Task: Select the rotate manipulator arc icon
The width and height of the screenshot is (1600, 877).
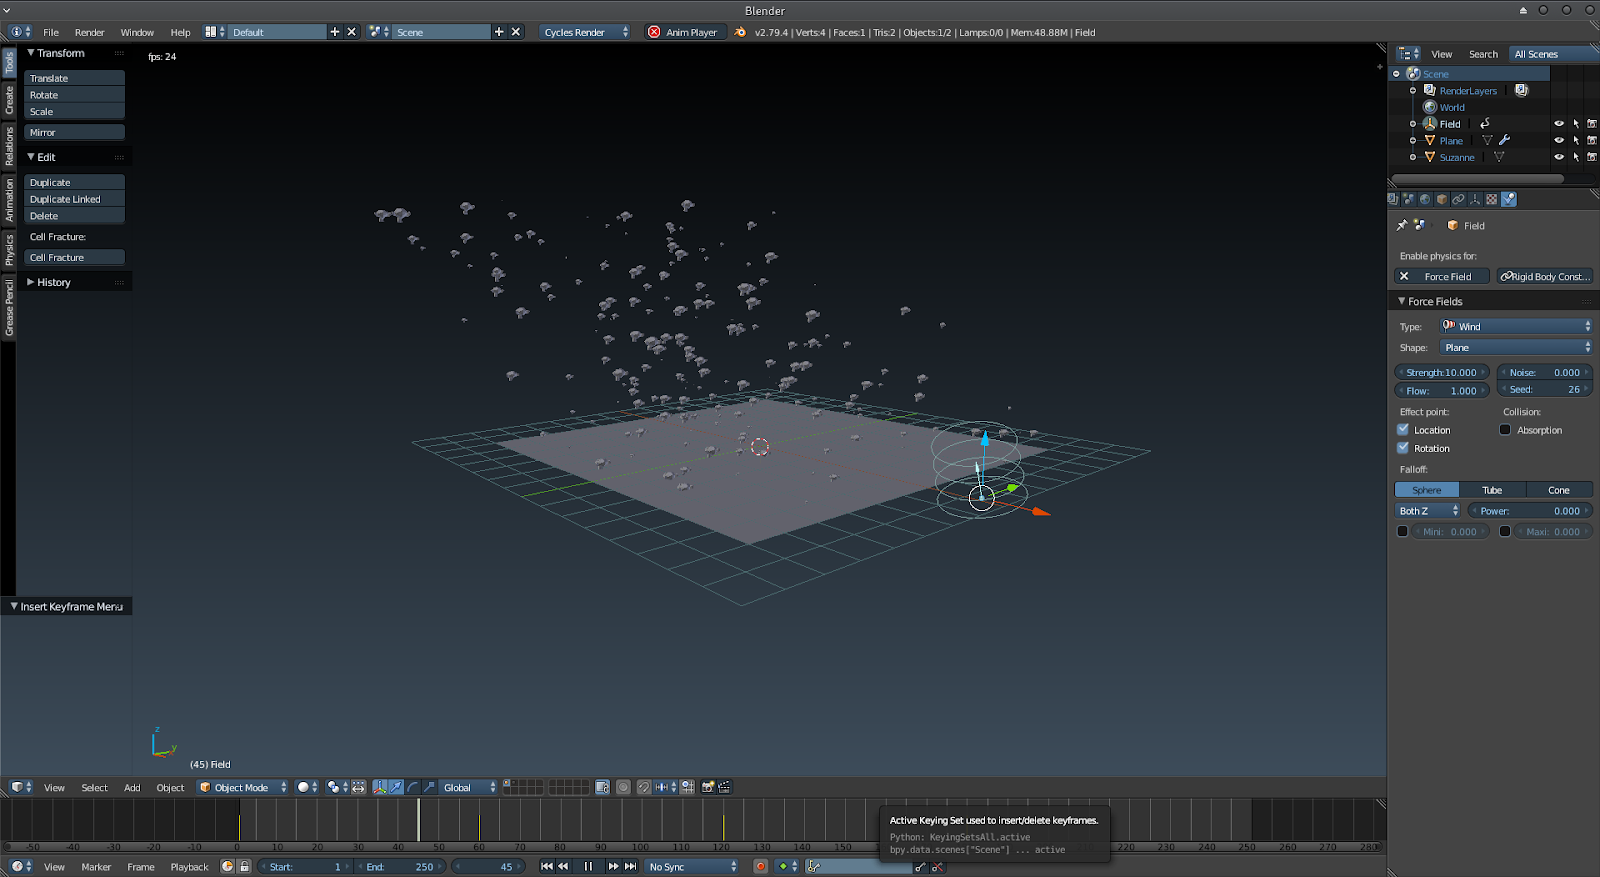Action: [412, 787]
